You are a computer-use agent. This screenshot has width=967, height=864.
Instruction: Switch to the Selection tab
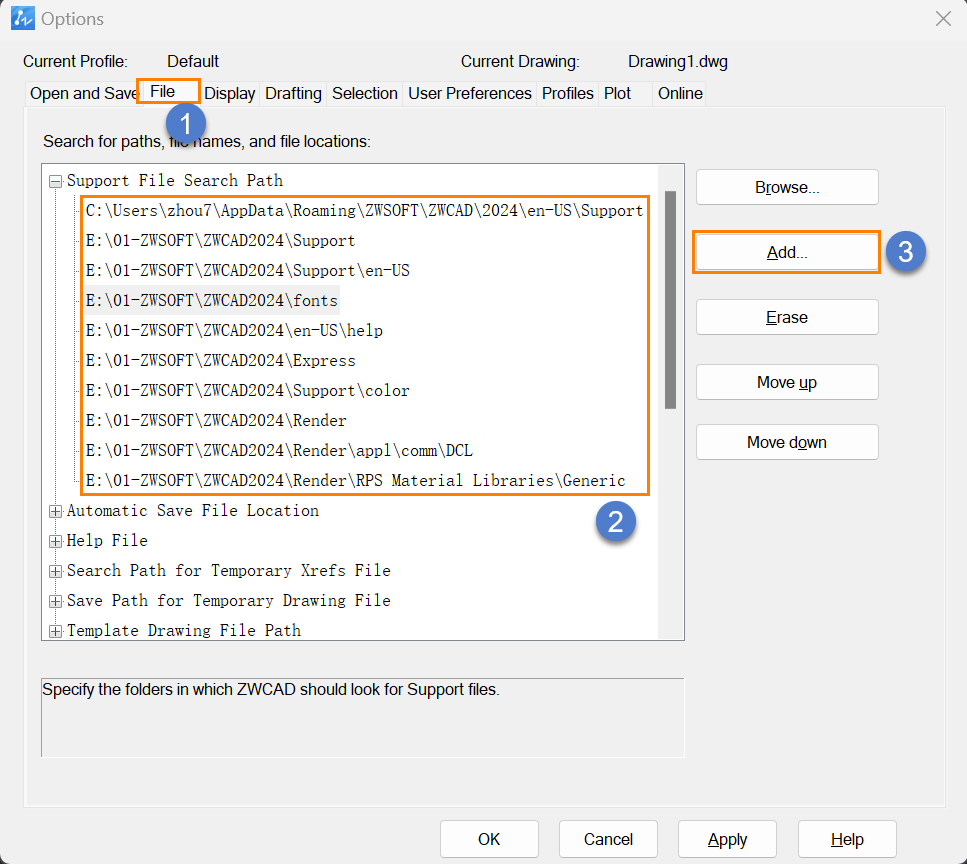pos(364,93)
